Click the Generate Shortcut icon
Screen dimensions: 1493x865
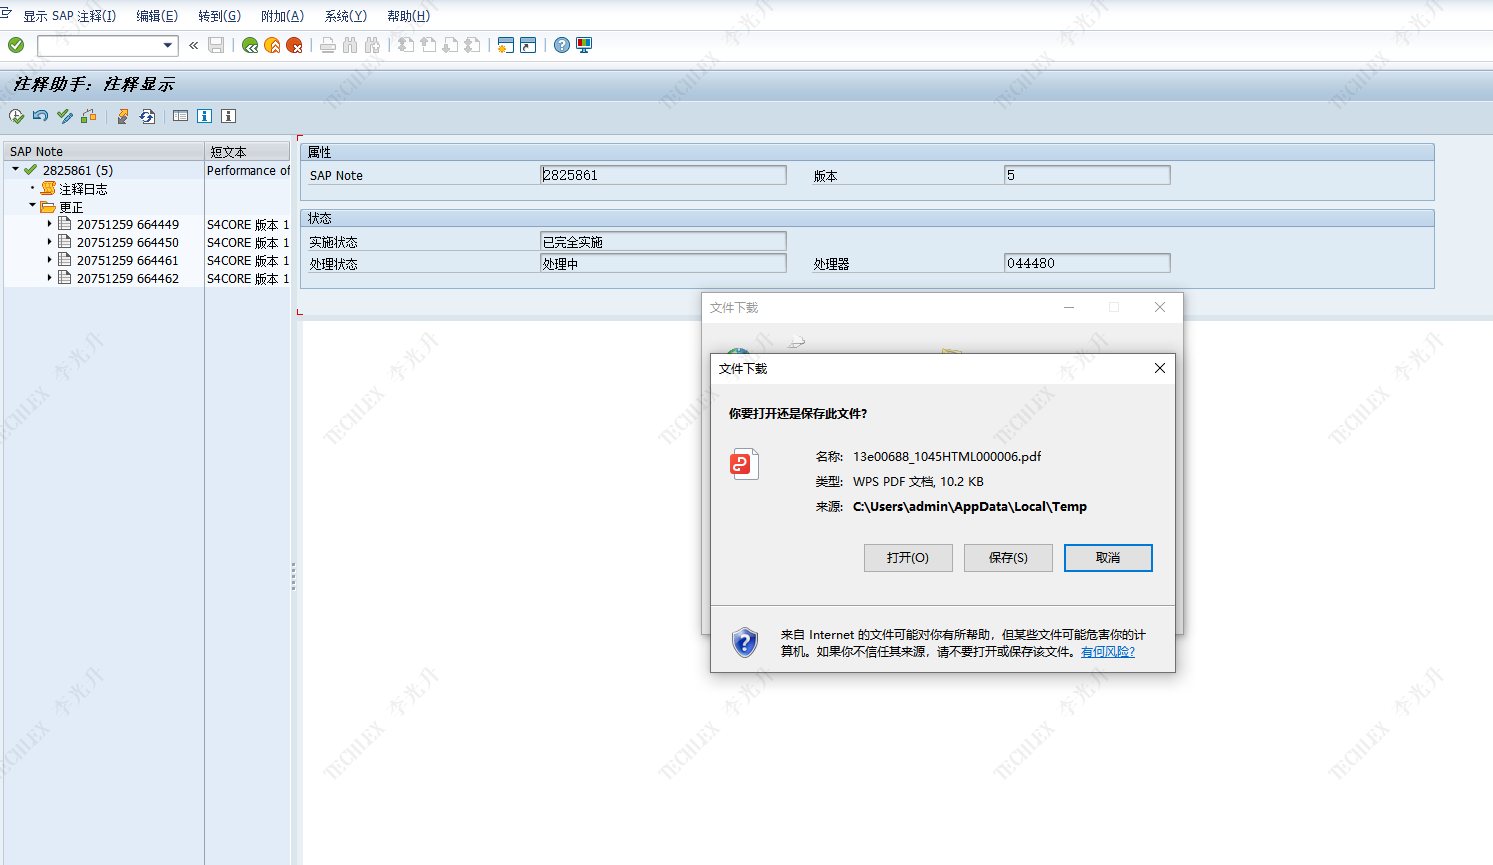[528, 45]
